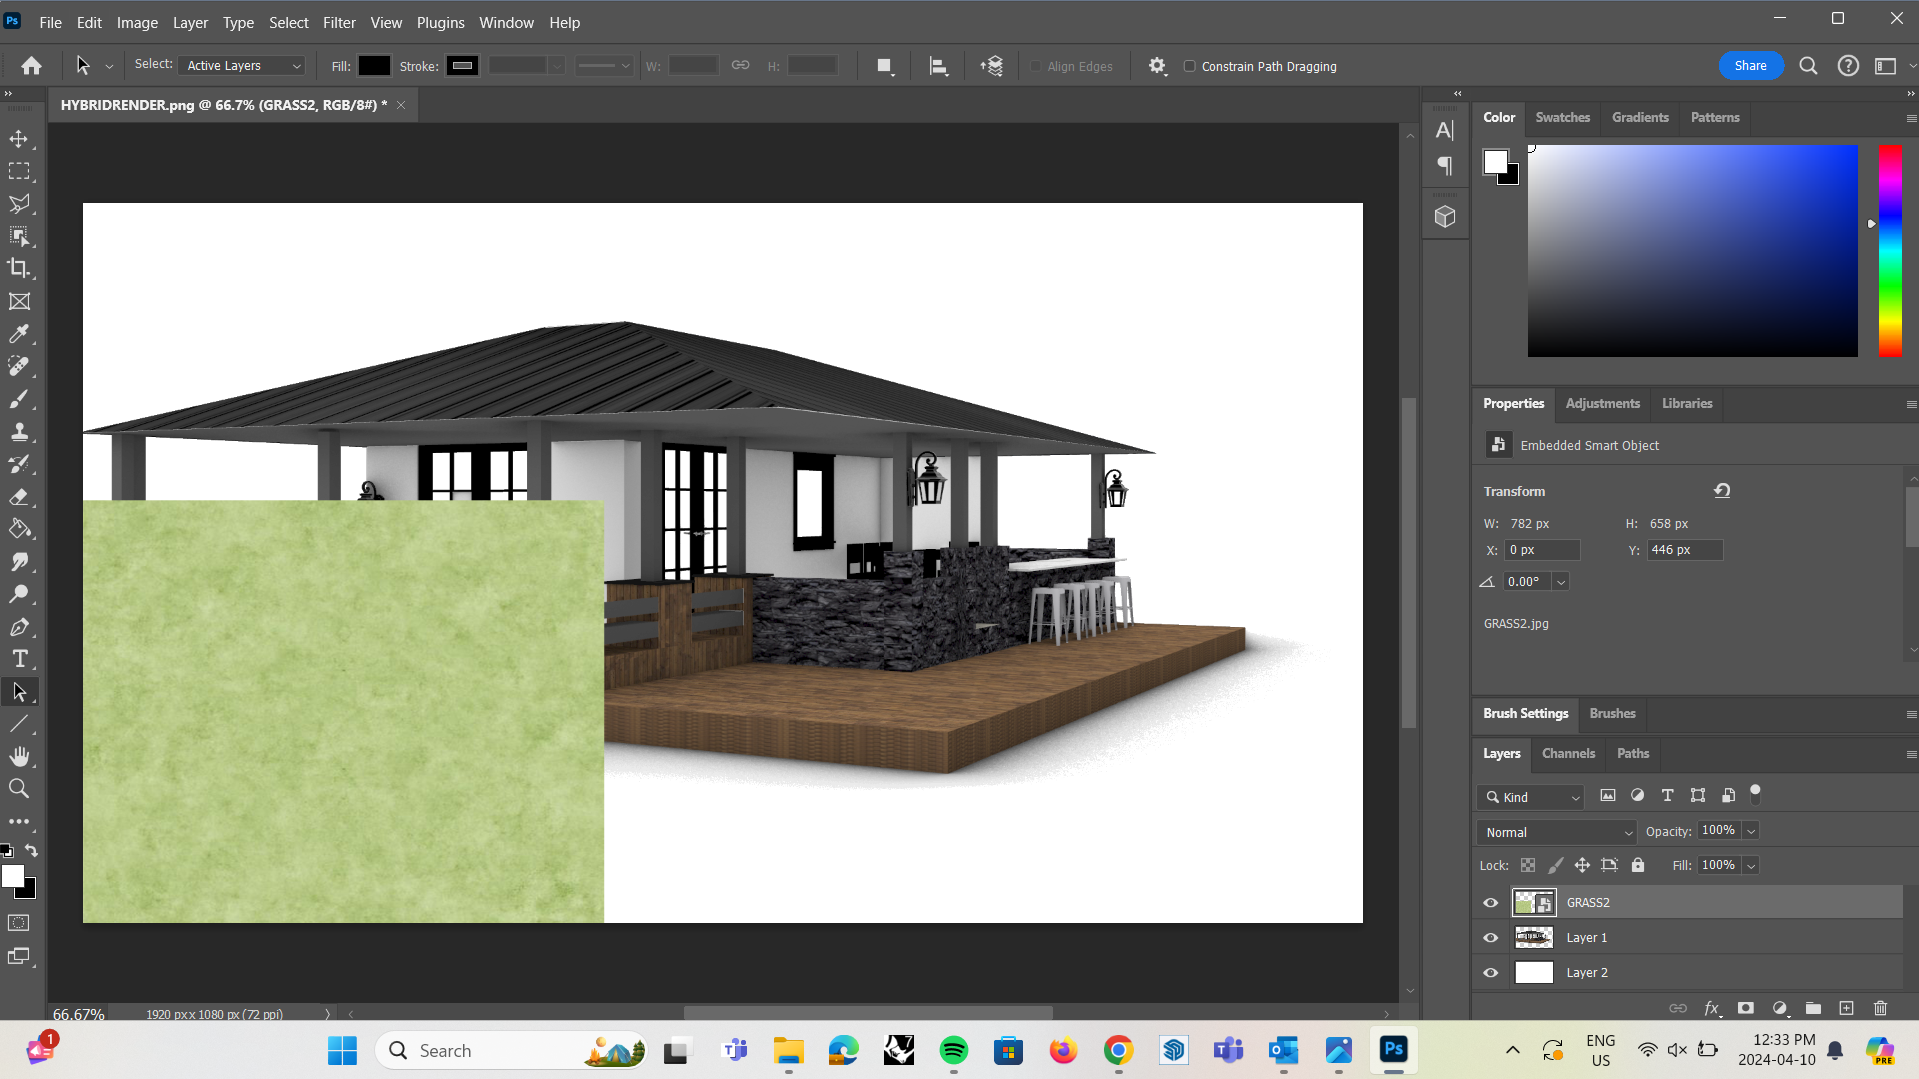Viewport: 1919px width, 1079px height.
Task: Click the Share button
Action: 1750,65
